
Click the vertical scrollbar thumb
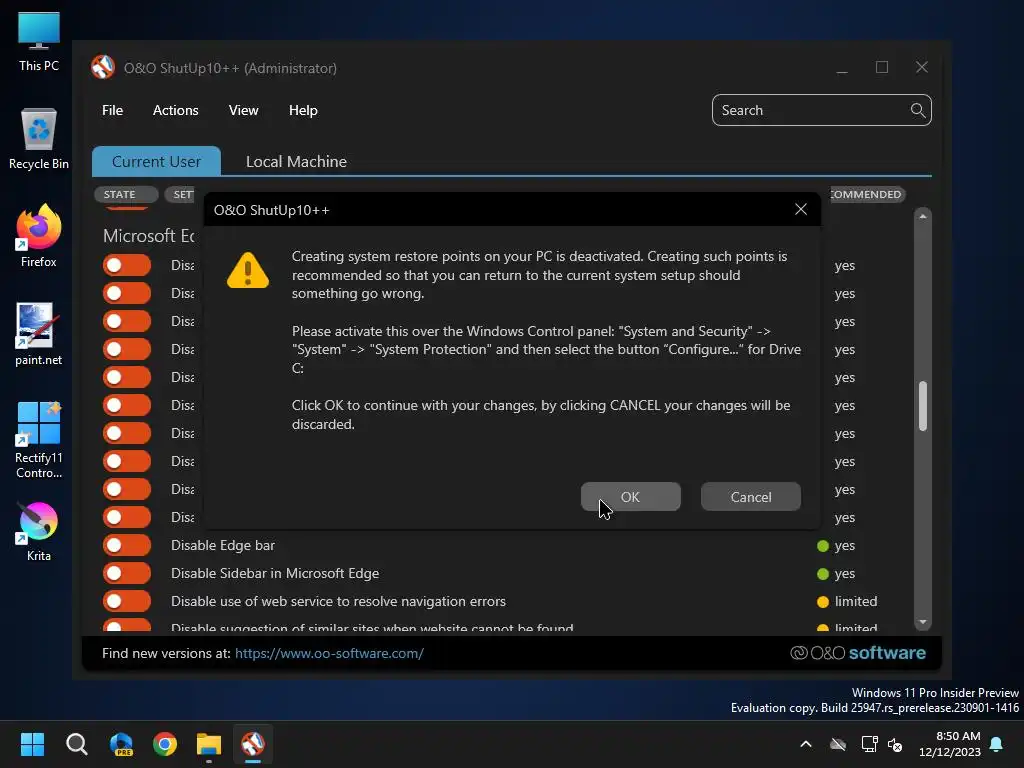[923, 406]
